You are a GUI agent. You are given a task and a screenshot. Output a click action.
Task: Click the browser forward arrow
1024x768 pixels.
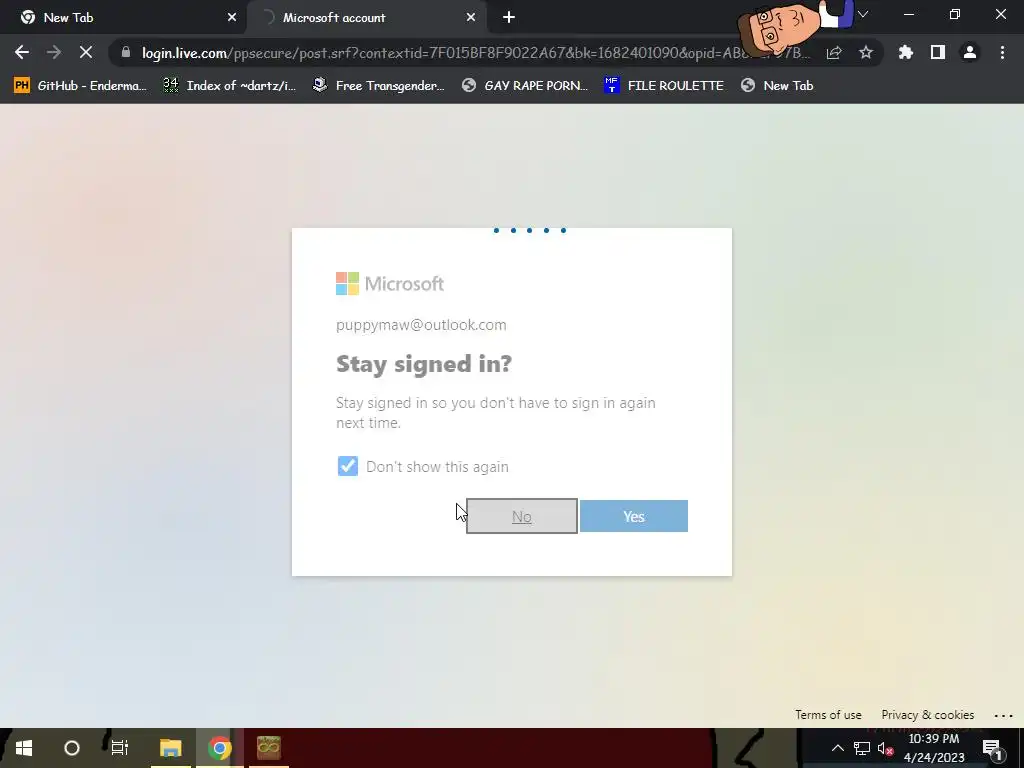pos(54,52)
